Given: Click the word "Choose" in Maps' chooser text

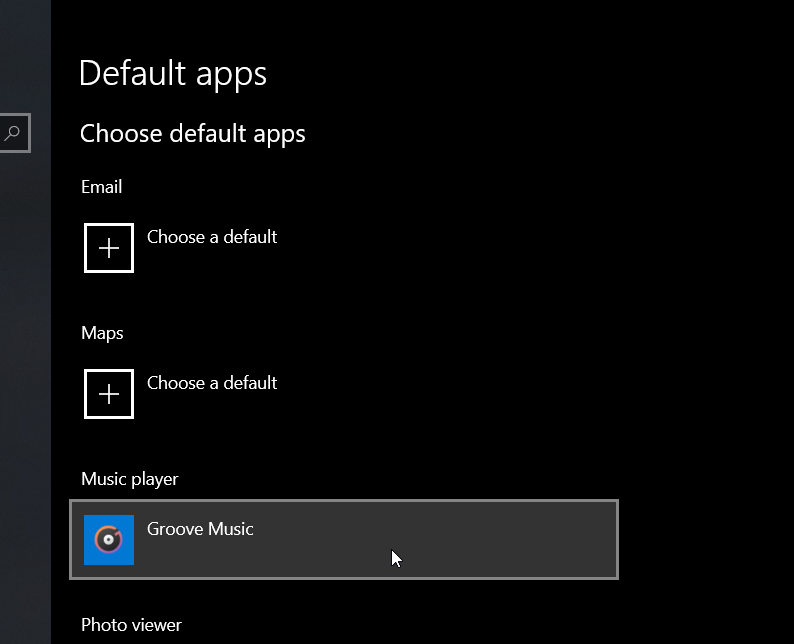Looking at the screenshot, I should (175, 383).
